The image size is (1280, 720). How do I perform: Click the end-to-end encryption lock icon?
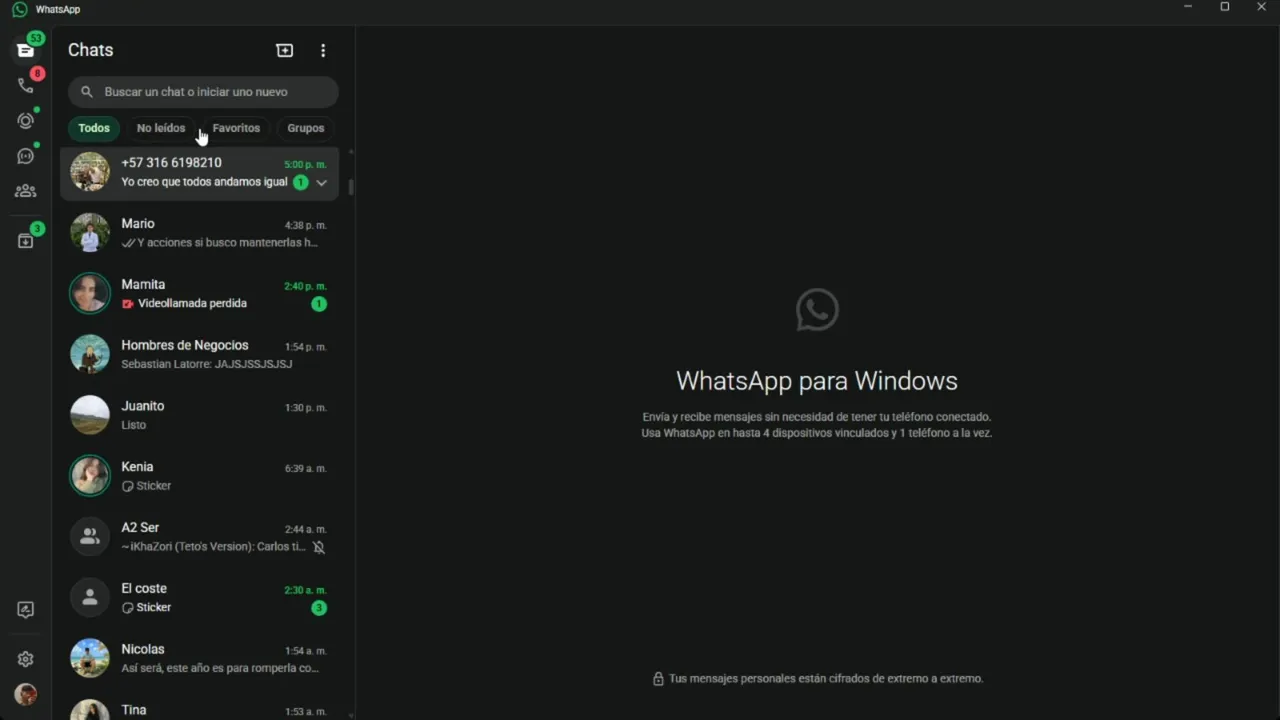click(x=658, y=679)
